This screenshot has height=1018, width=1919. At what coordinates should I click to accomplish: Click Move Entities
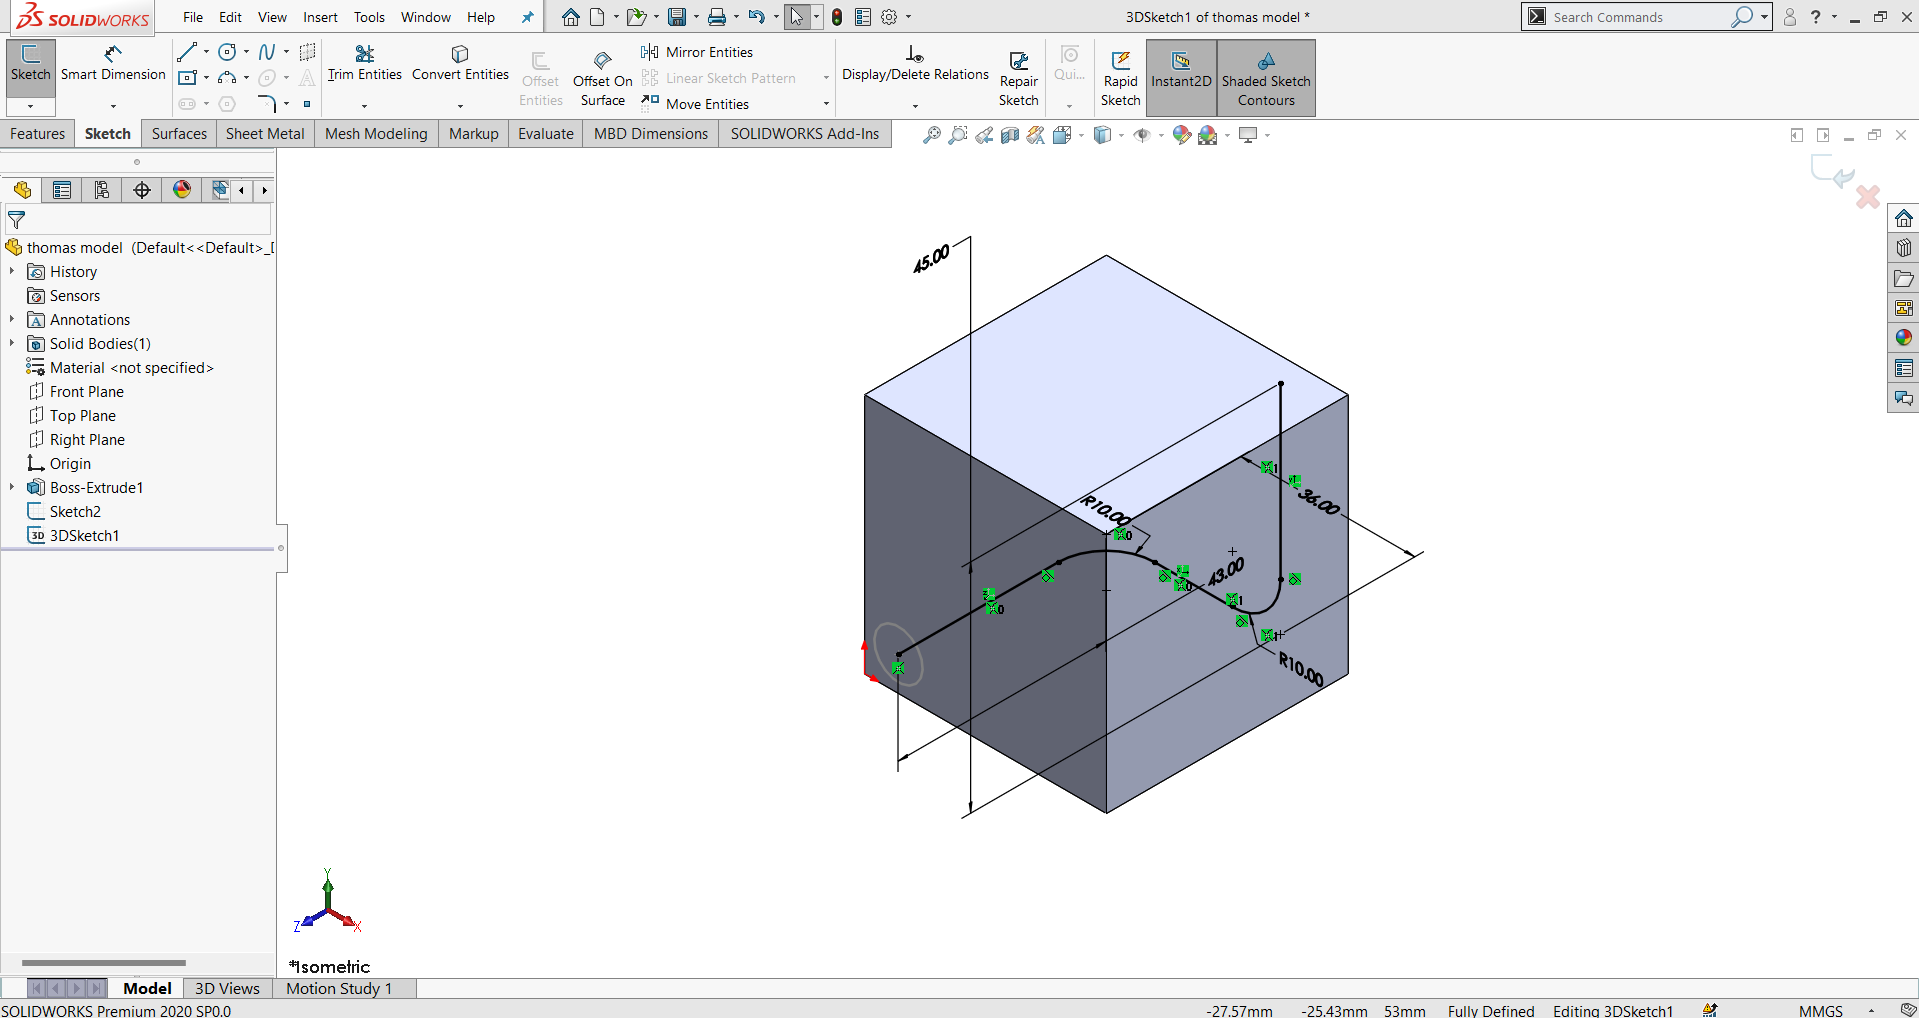(x=695, y=104)
